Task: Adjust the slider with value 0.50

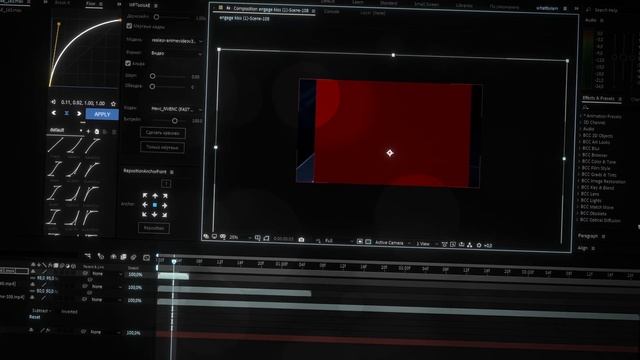Action: (x=152, y=76)
